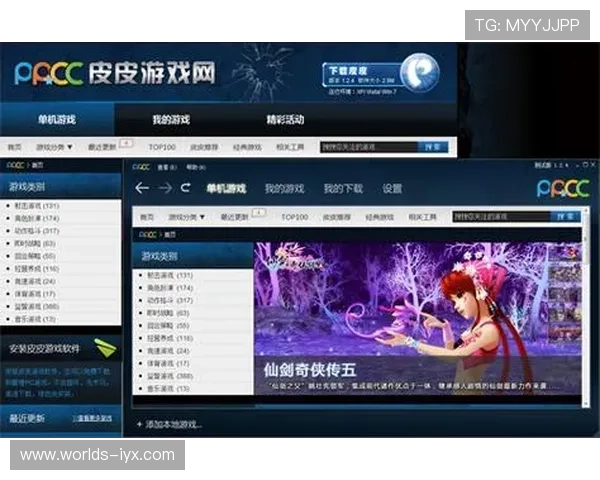Click 最近更新 in the website navigation bar
The image size is (600, 480).
point(102,147)
